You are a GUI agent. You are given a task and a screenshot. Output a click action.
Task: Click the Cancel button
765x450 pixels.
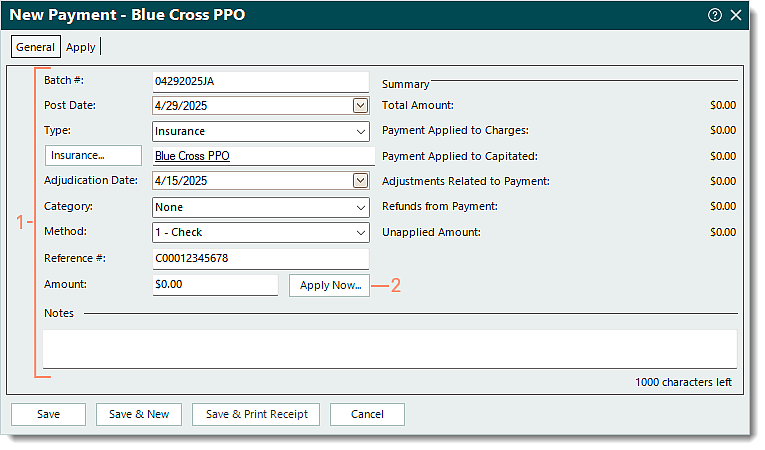pos(367,414)
